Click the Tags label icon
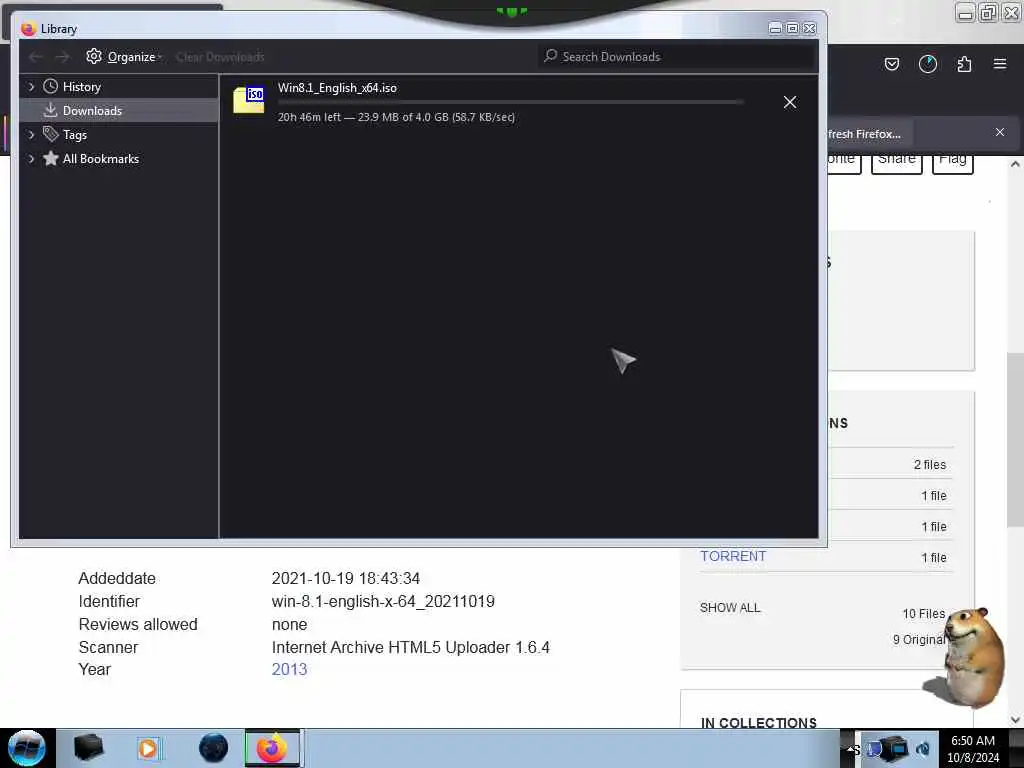Screen dimensions: 1024x768 (x=50, y=134)
